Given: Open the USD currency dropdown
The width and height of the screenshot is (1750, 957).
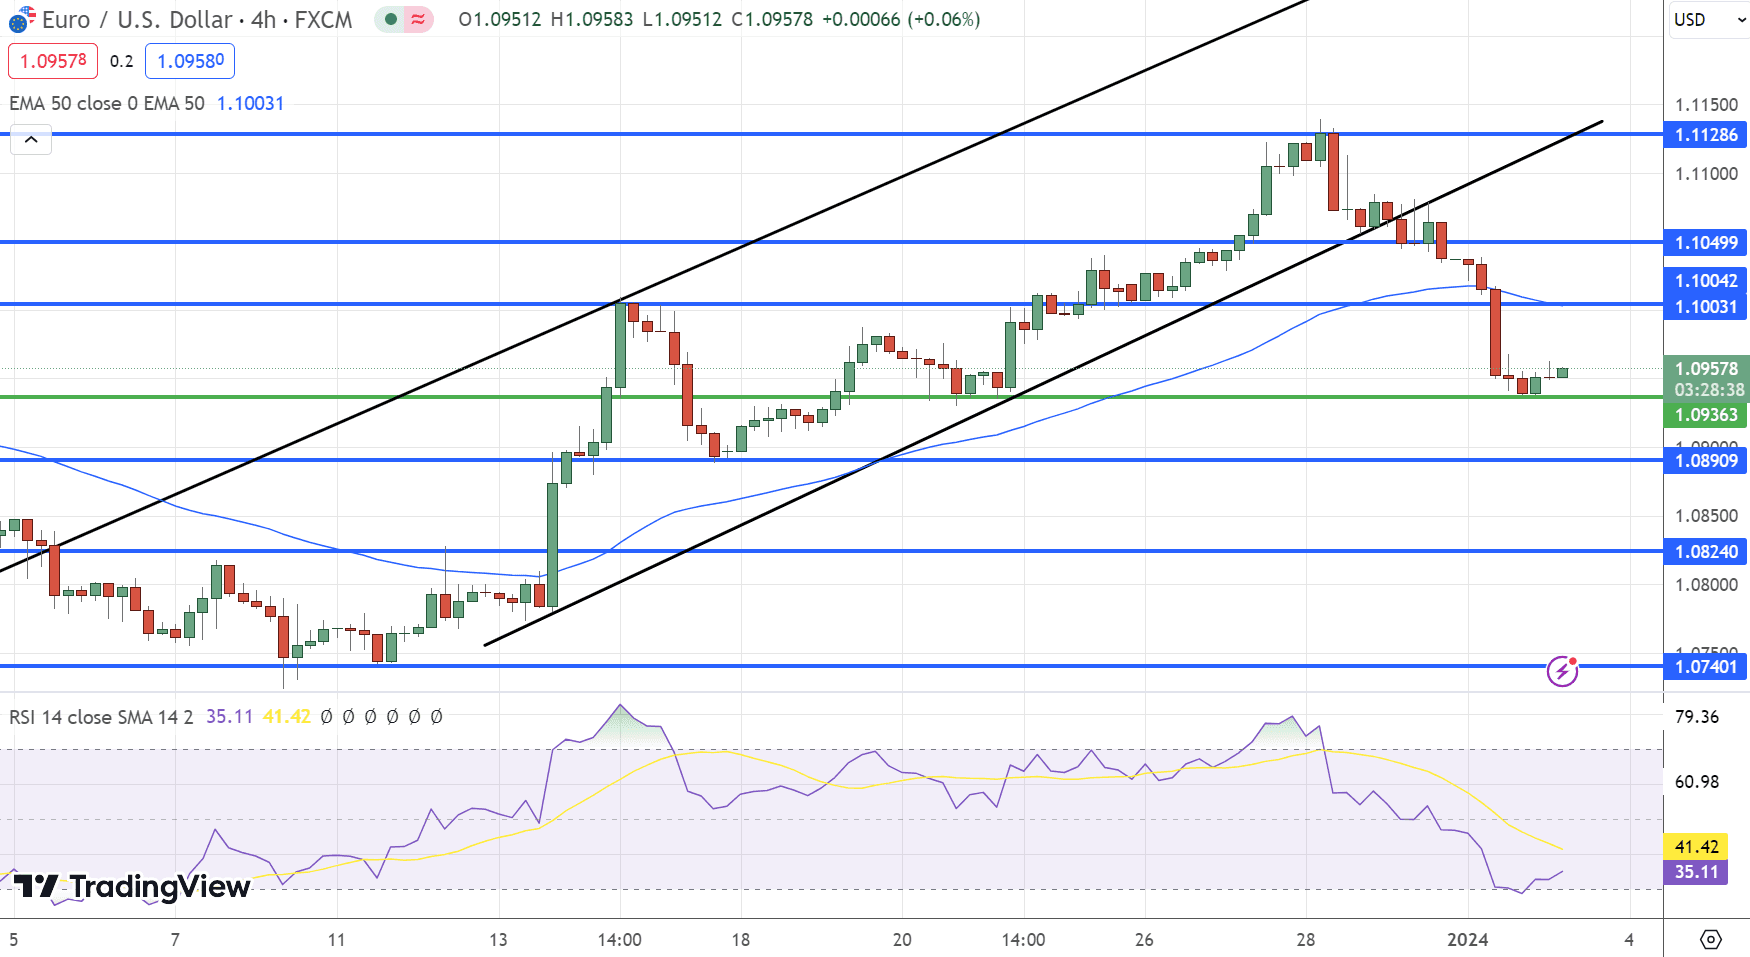Looking at the screenshot, I should point(1708,19).
